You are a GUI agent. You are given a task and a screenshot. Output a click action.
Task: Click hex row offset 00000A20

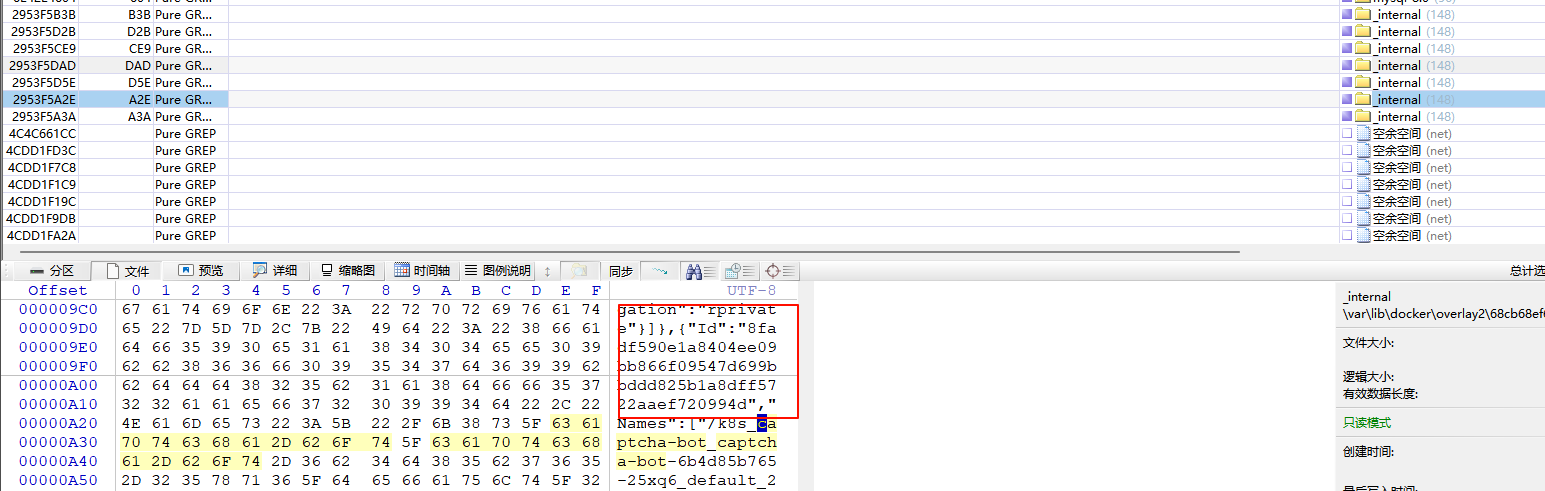coord(58,424)
